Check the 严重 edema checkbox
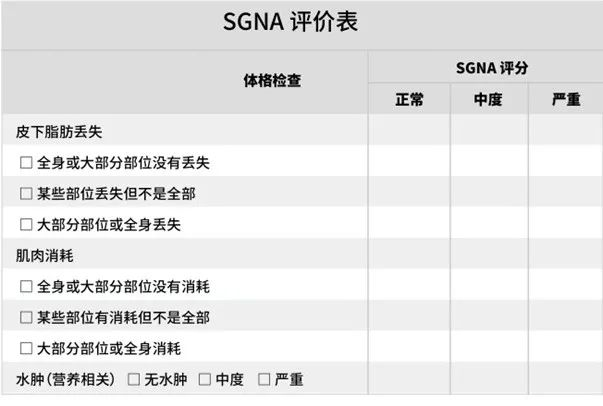 pyautogui.click(x=264, y=380)
